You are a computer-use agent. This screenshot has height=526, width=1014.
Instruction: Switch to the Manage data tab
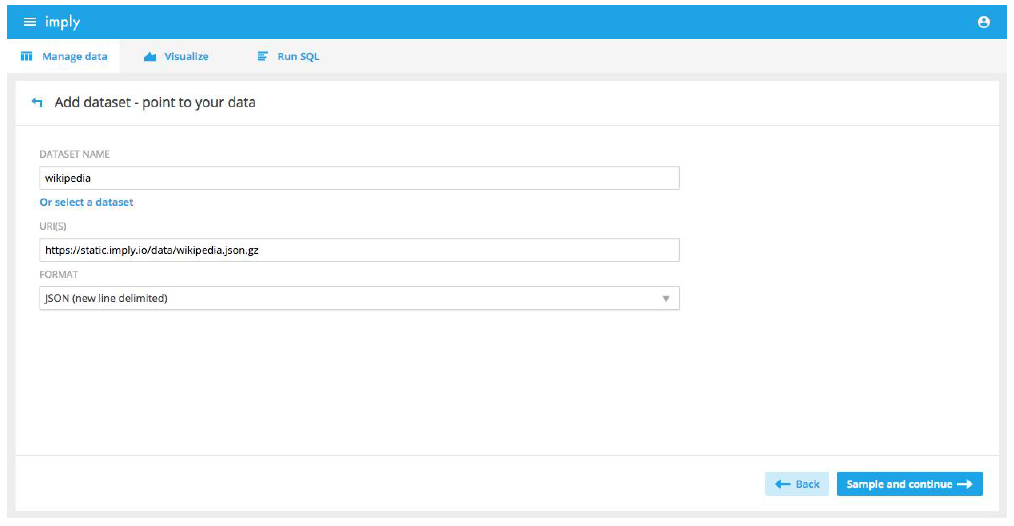coord(74,57)
